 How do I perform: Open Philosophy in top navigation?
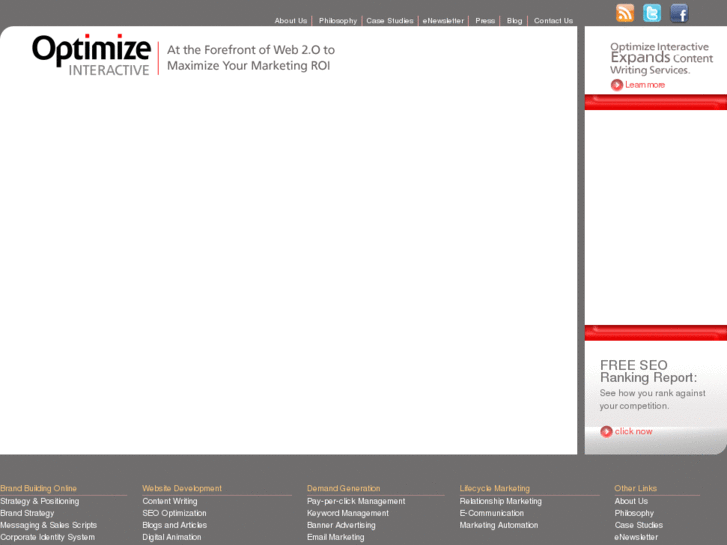coord(338,21)
